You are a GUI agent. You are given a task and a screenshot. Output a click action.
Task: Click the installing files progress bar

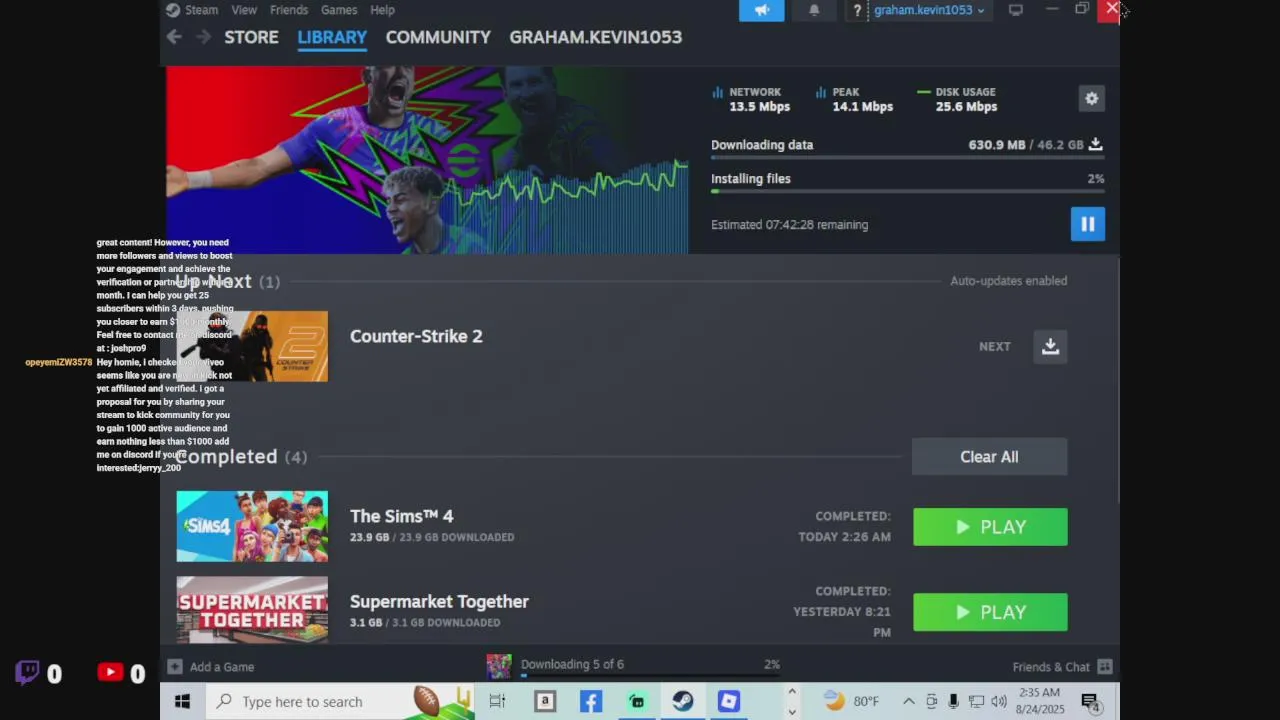908,191
